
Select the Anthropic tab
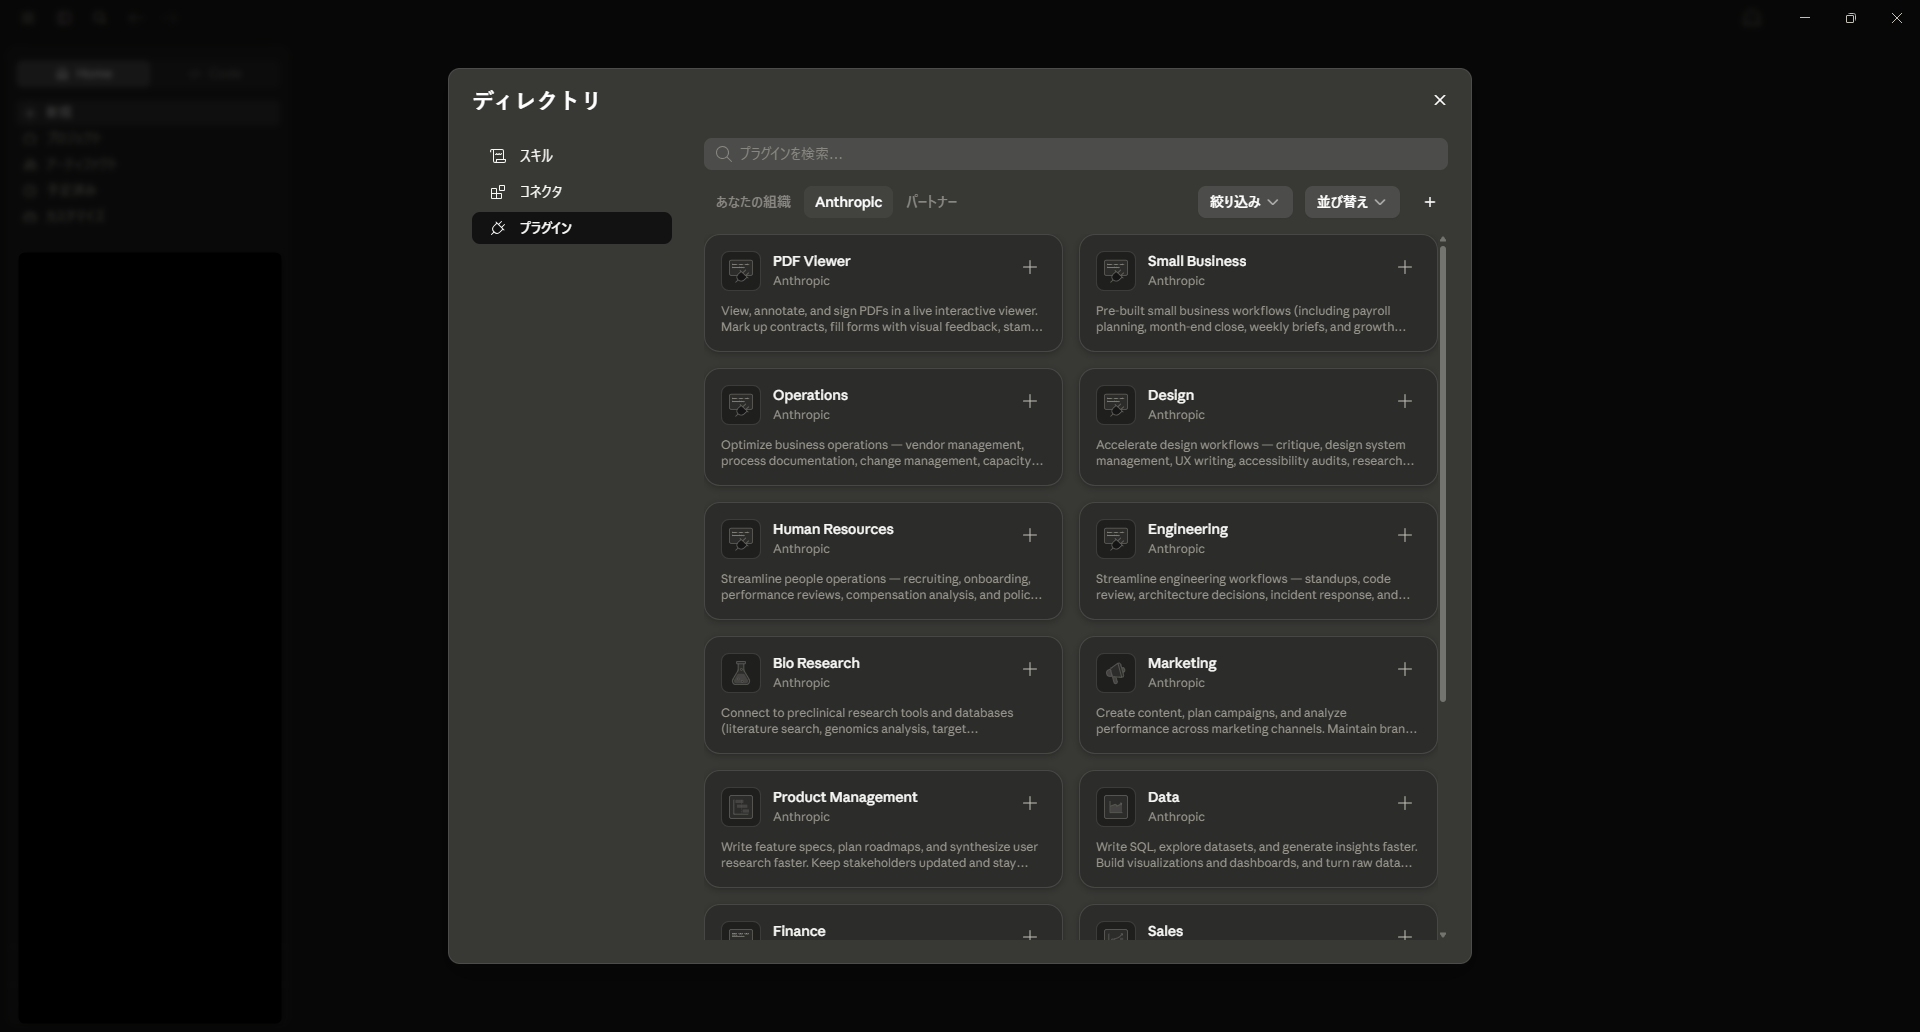(x=848, y=202)
